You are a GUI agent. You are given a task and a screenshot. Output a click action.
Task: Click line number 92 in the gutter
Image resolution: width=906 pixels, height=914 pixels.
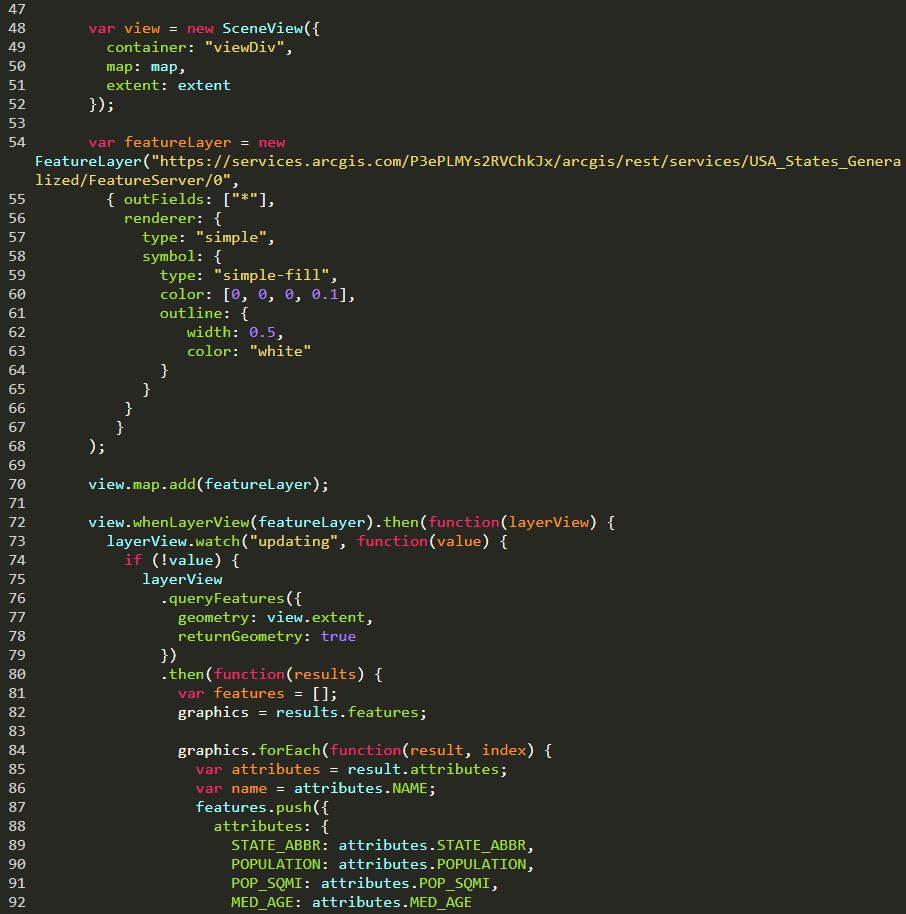point(15,902)
